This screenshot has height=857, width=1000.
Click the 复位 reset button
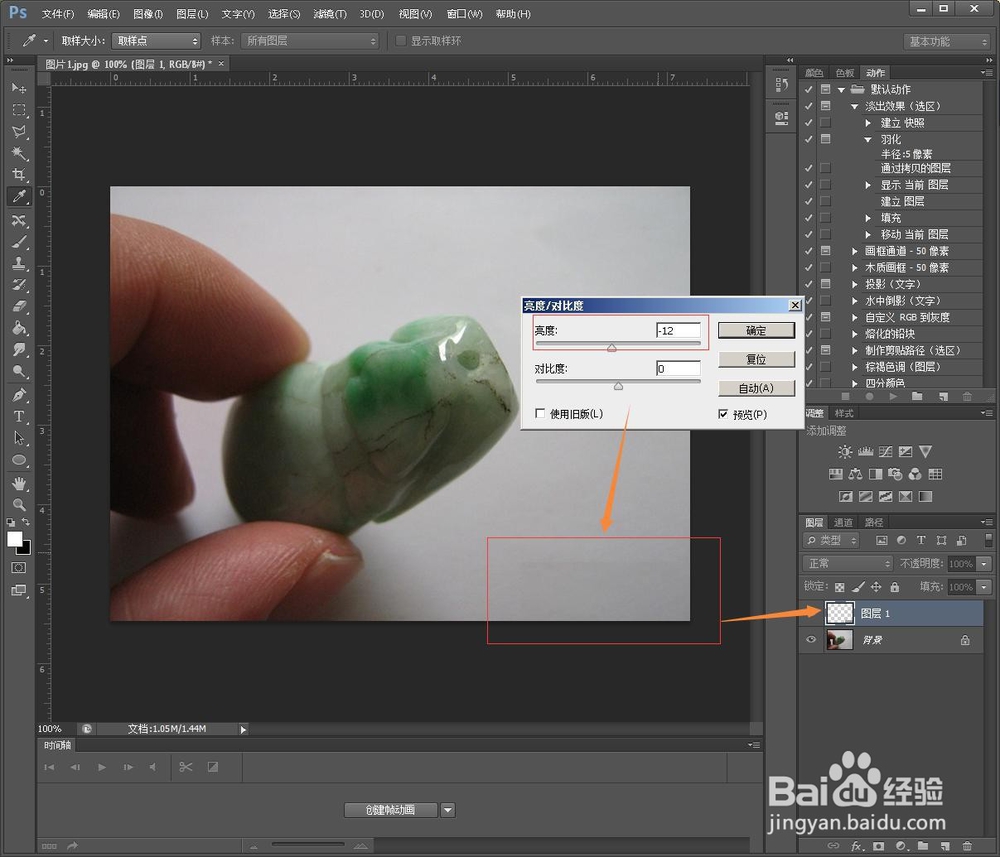pos(756,359)
